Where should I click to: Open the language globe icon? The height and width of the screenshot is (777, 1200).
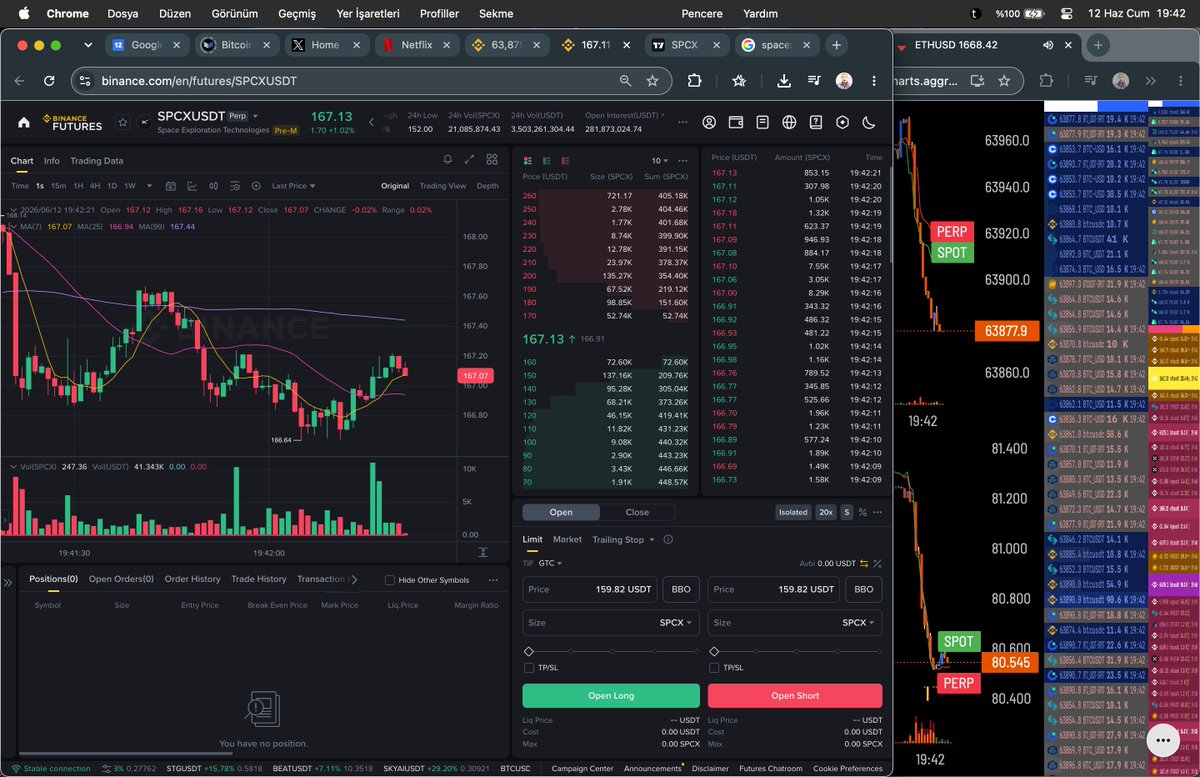tap(789, 122)
